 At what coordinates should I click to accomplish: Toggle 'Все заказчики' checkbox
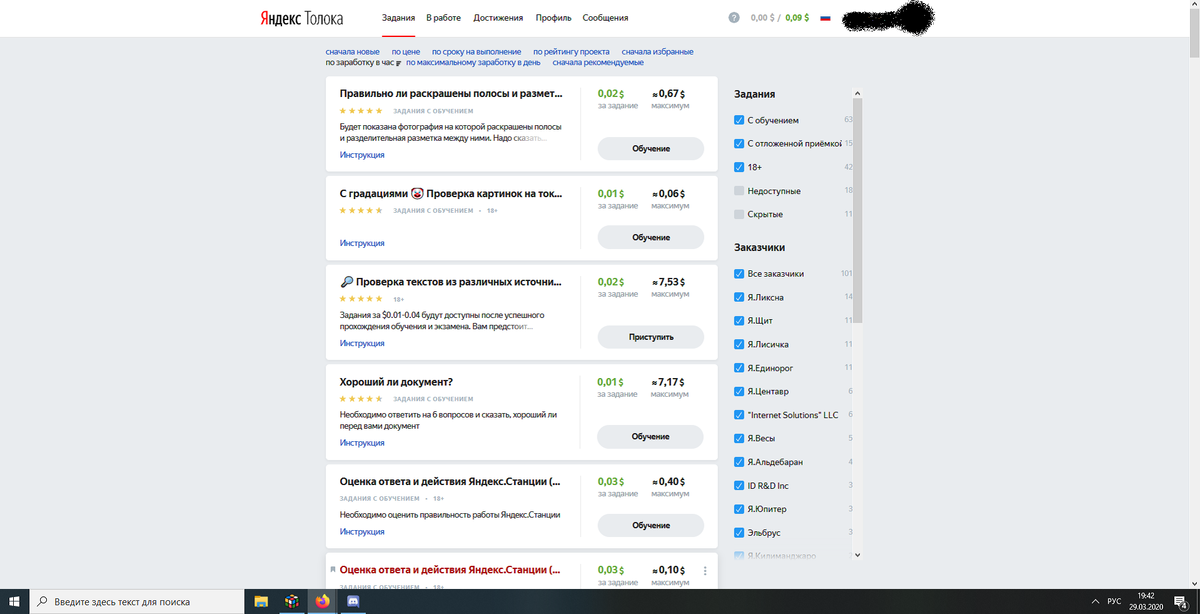coord(739,273)
